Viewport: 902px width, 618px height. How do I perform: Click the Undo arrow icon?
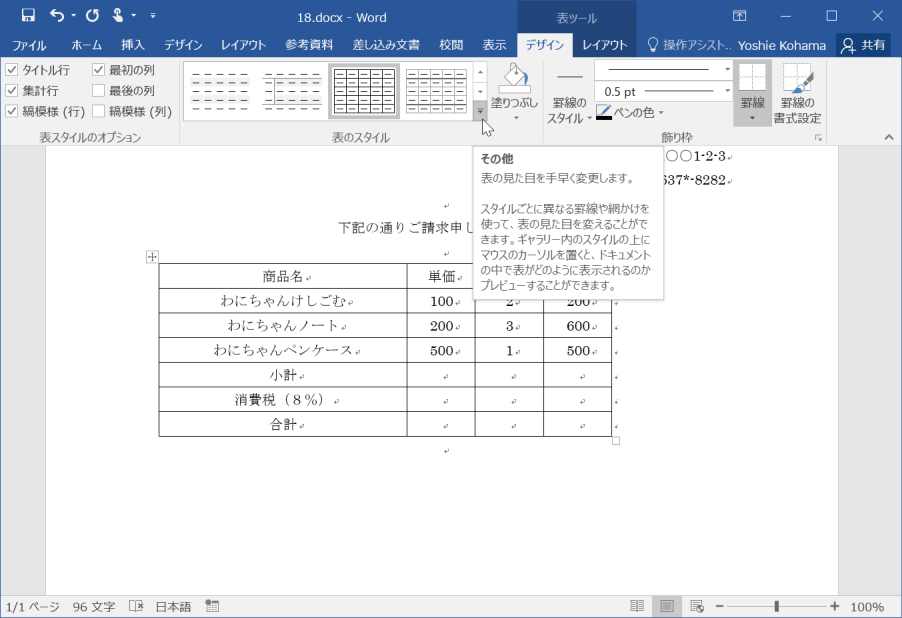tap(59, 16)
